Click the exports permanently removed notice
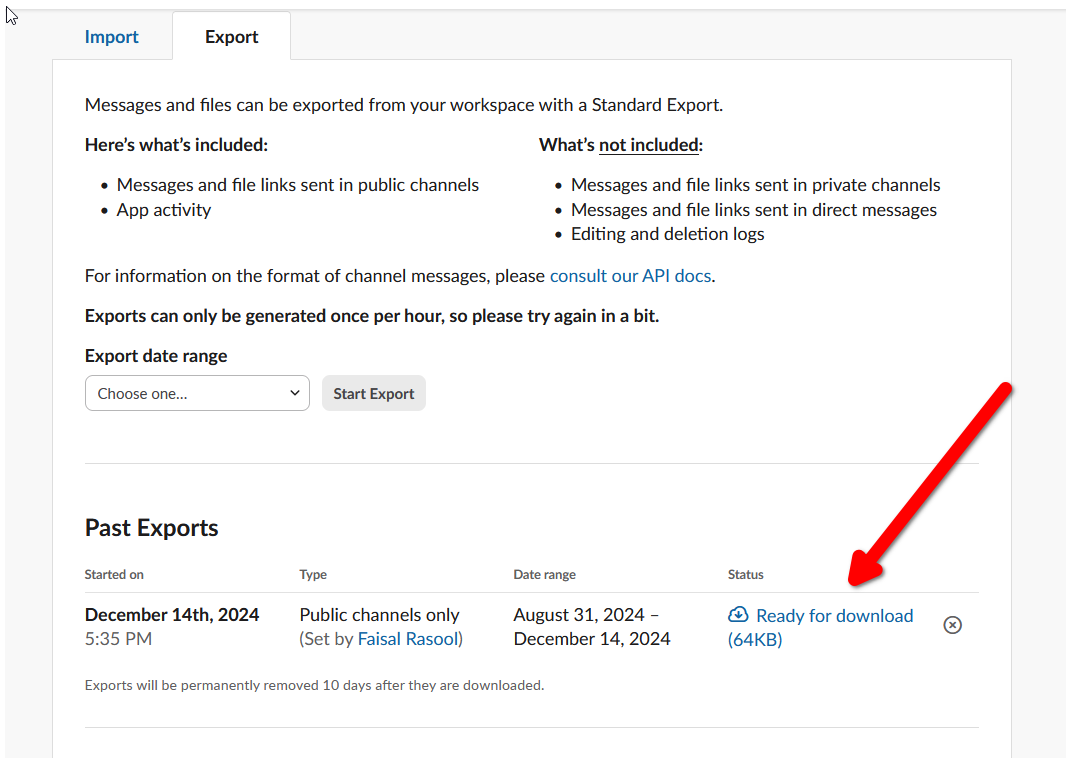The width and height of the screenshot is (1066, 758). [315, 685]
